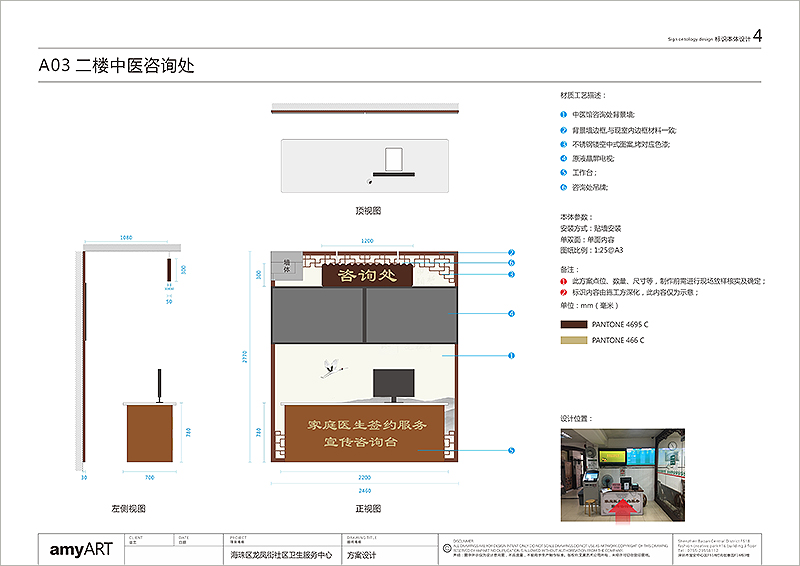
Task: Click the PANTONE 466 C tan swatch
Action: [x=574, y=340]
